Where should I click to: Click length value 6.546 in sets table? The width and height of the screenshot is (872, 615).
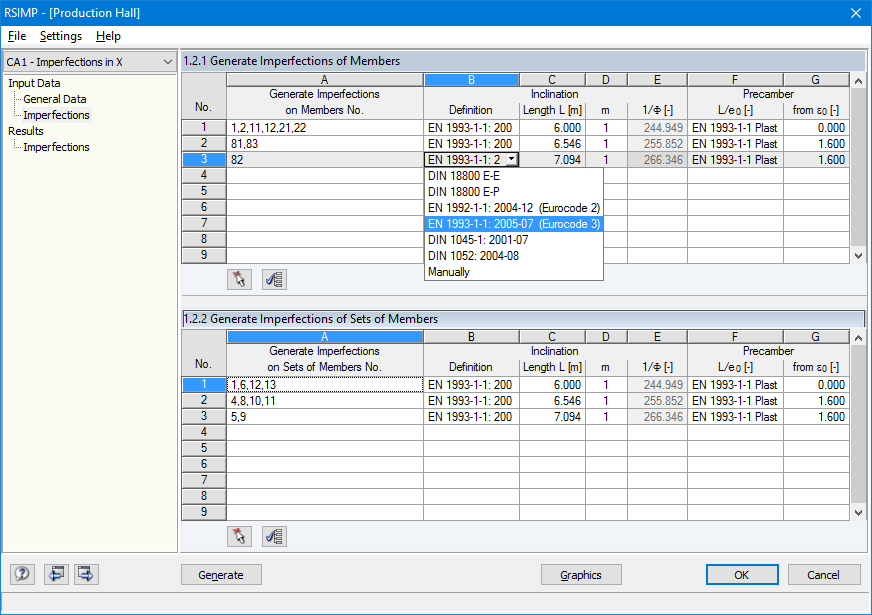point(552,401)
